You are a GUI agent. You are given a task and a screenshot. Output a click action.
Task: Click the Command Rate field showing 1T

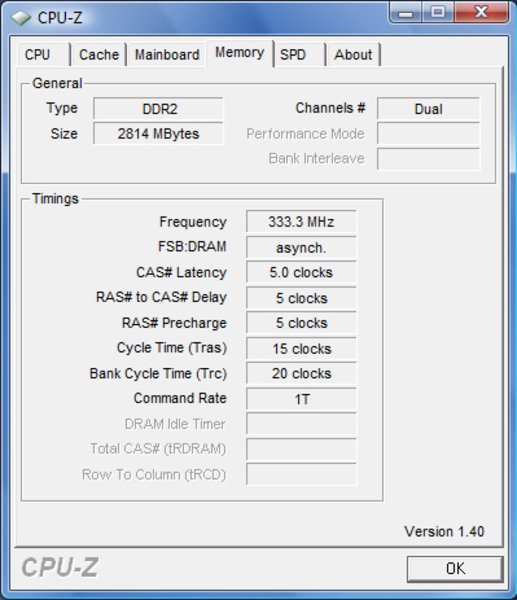[x=301, y=399]
